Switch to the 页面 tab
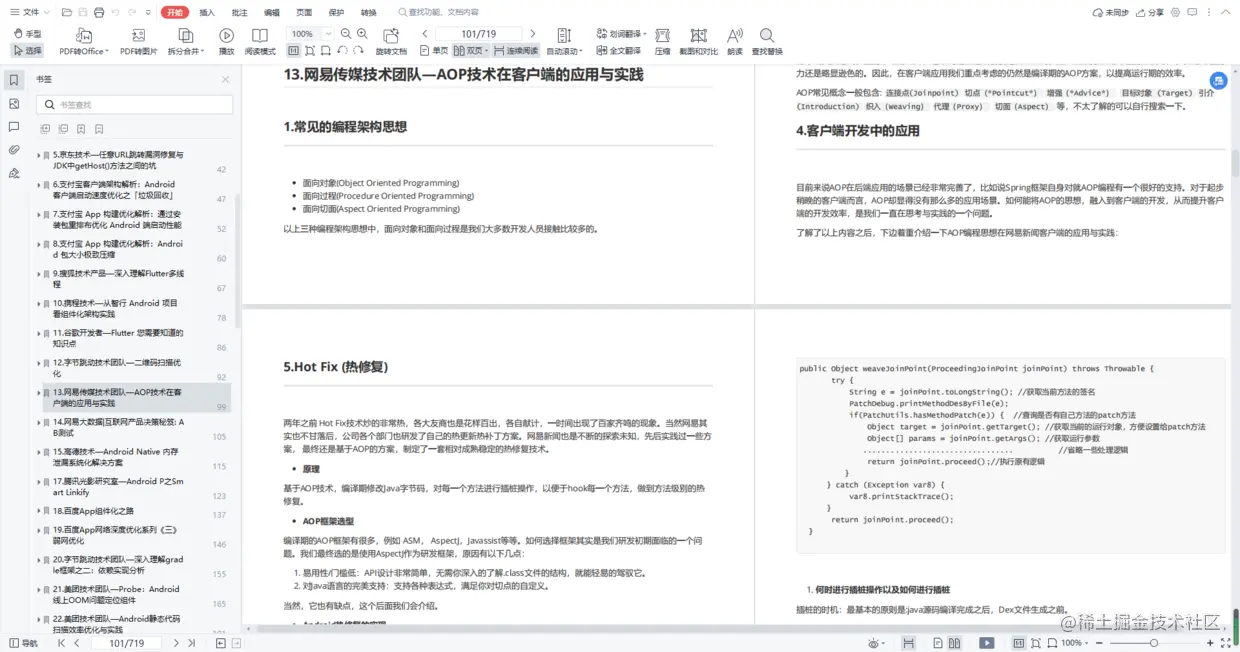Viewport: 1240px width, 652px height. tap(304, 12)
